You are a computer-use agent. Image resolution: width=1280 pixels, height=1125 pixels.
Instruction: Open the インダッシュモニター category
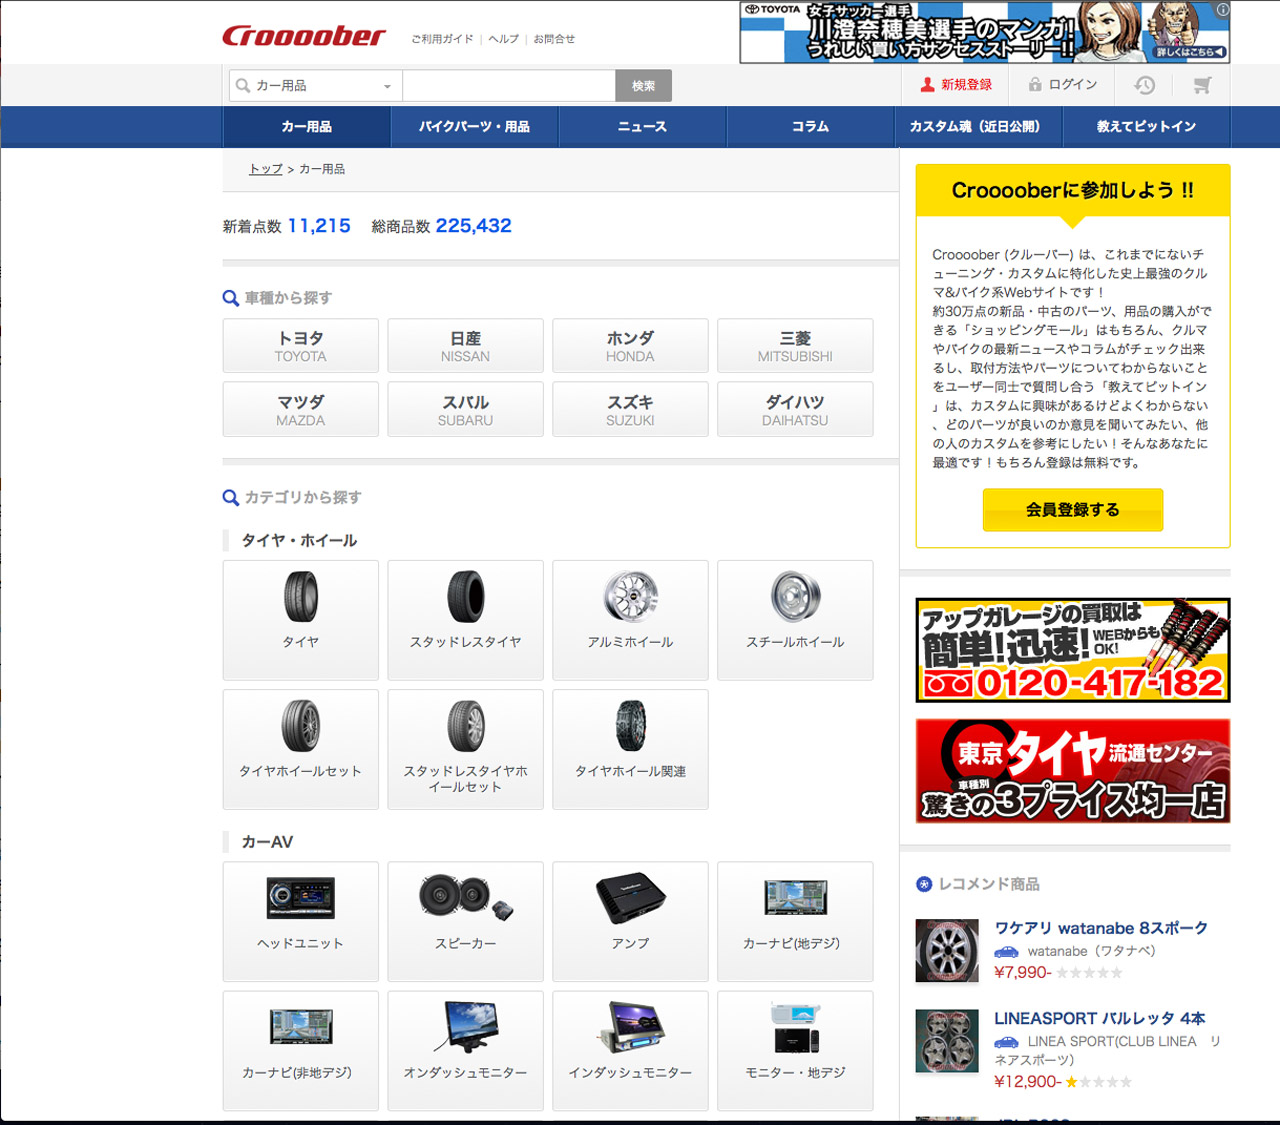[631, 1050]
